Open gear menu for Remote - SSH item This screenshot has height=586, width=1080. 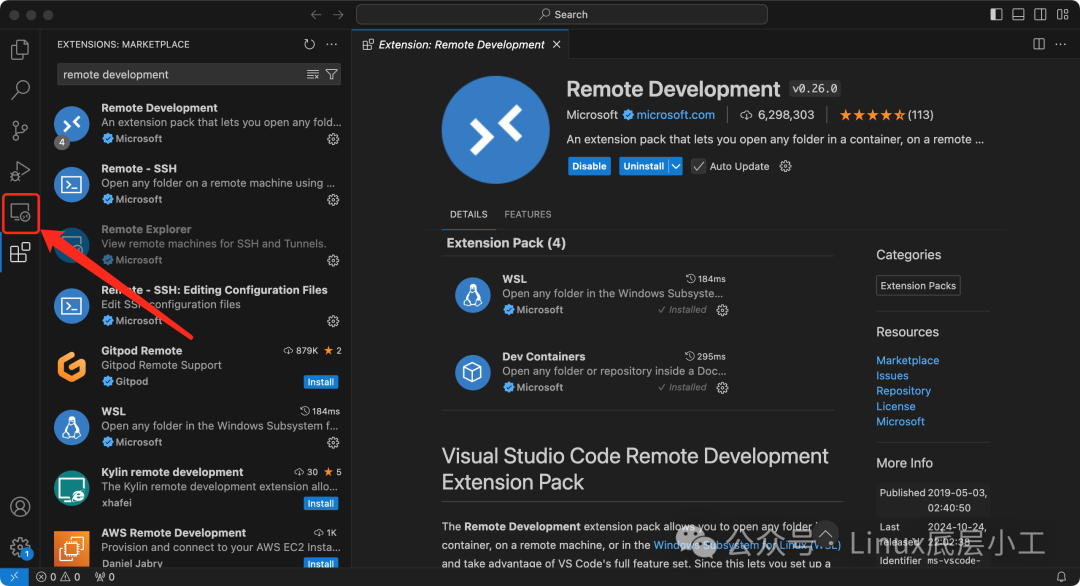click(333, 200)
